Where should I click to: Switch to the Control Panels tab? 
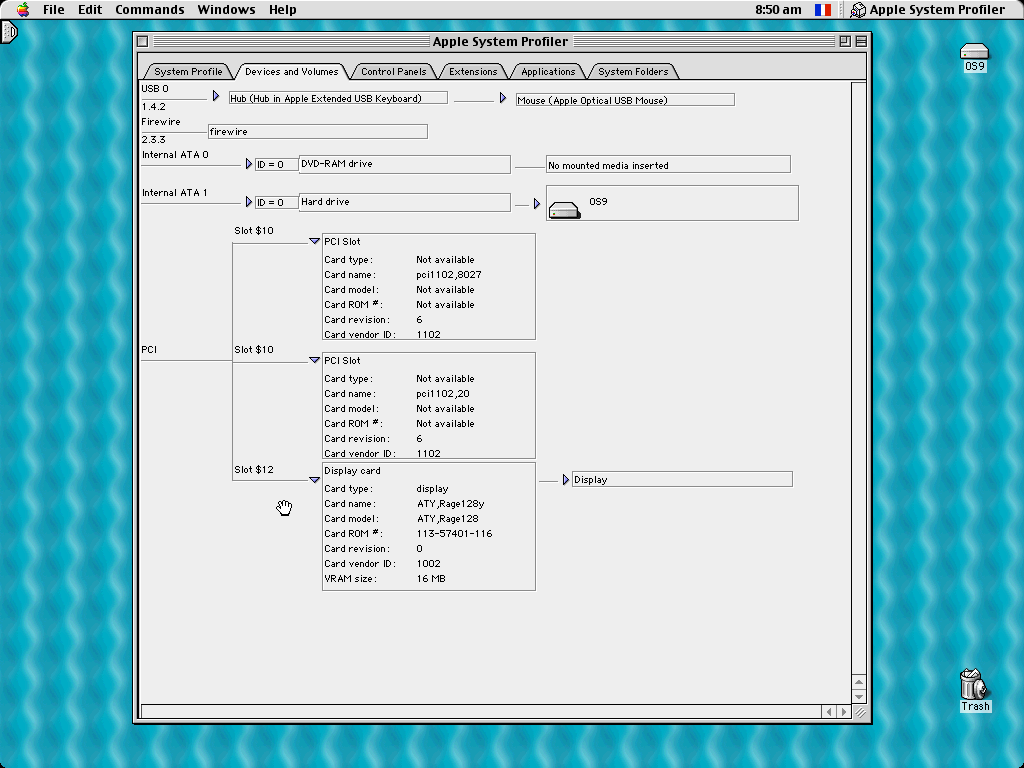pos(393,71)
